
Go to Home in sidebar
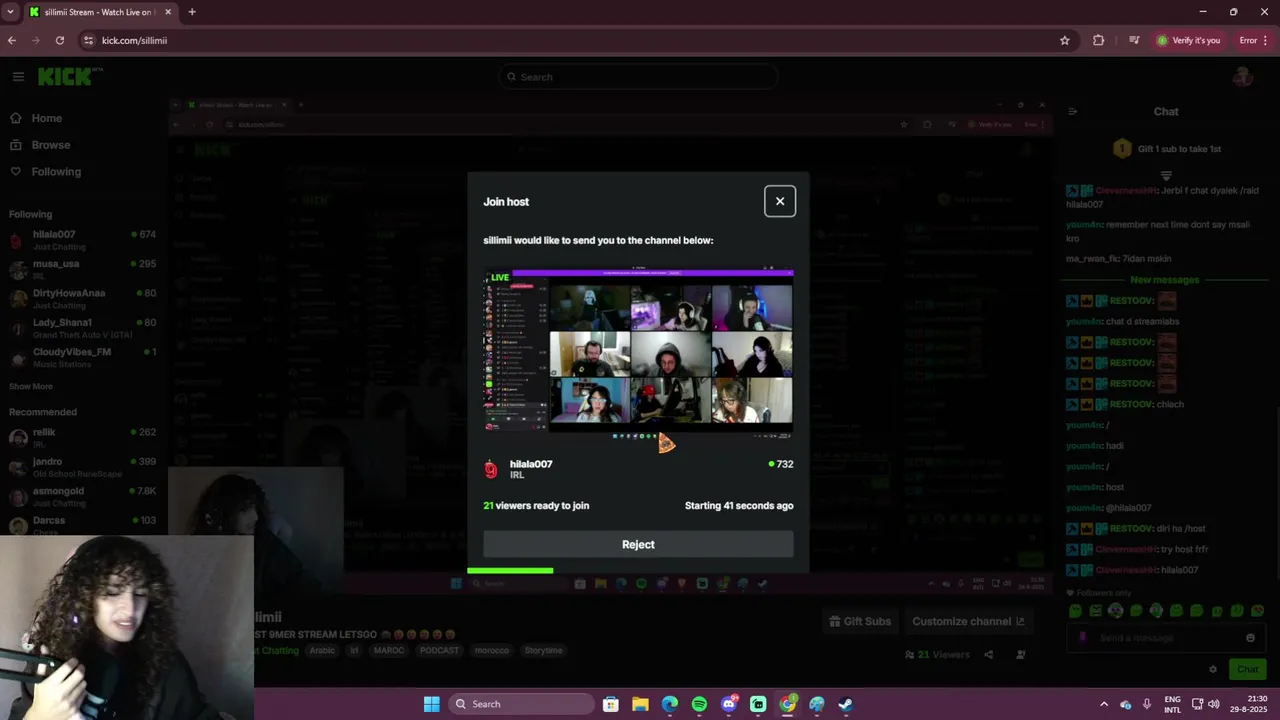click(x=46, y=118)
